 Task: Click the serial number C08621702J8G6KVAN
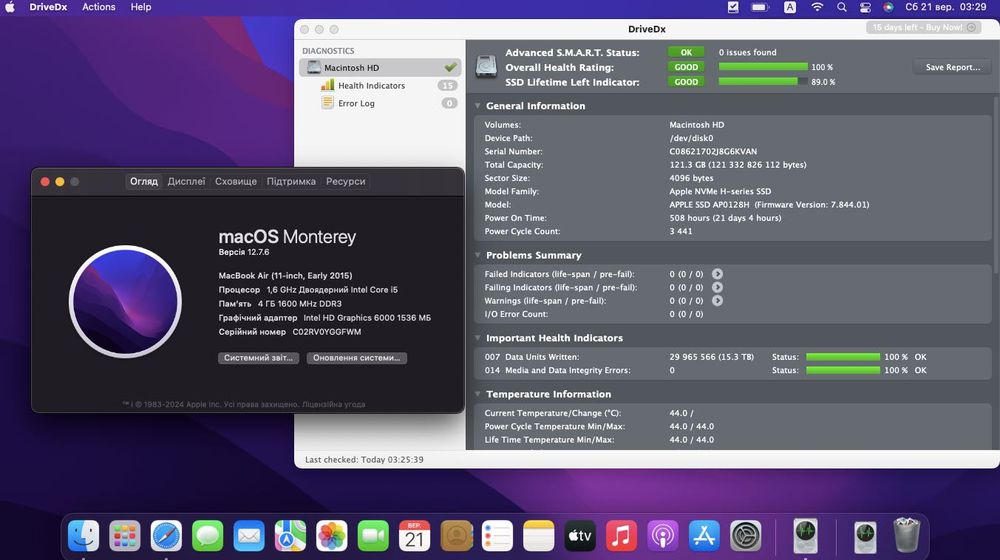click(713, 152)
